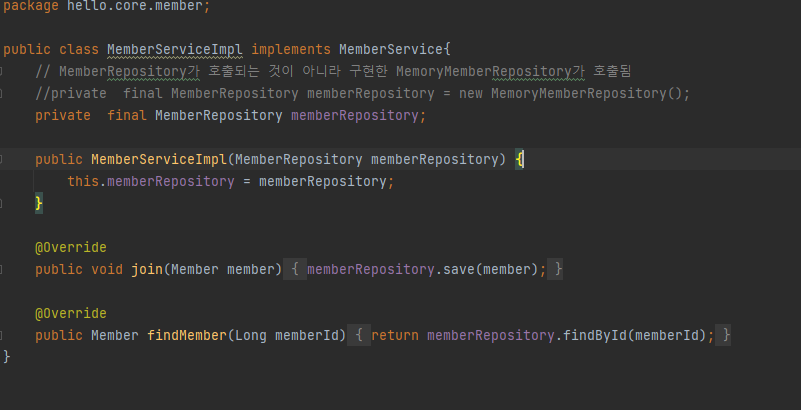Image resolution: width=801 pixels, height=410 pixels.
Task: Click memberRepository in the join method body
Action: pyautogui.click(x=370, y=269)
